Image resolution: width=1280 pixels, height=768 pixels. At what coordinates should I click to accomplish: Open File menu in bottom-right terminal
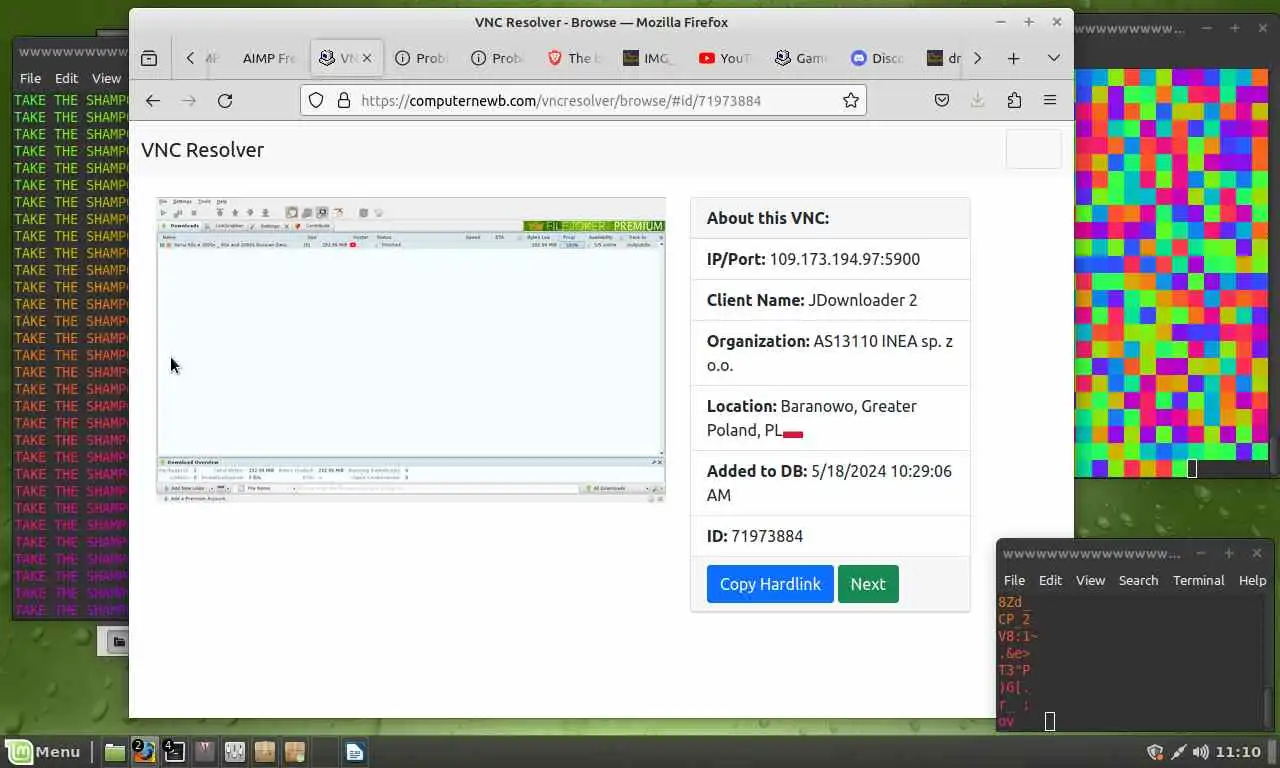click(x=1014, y=580)
